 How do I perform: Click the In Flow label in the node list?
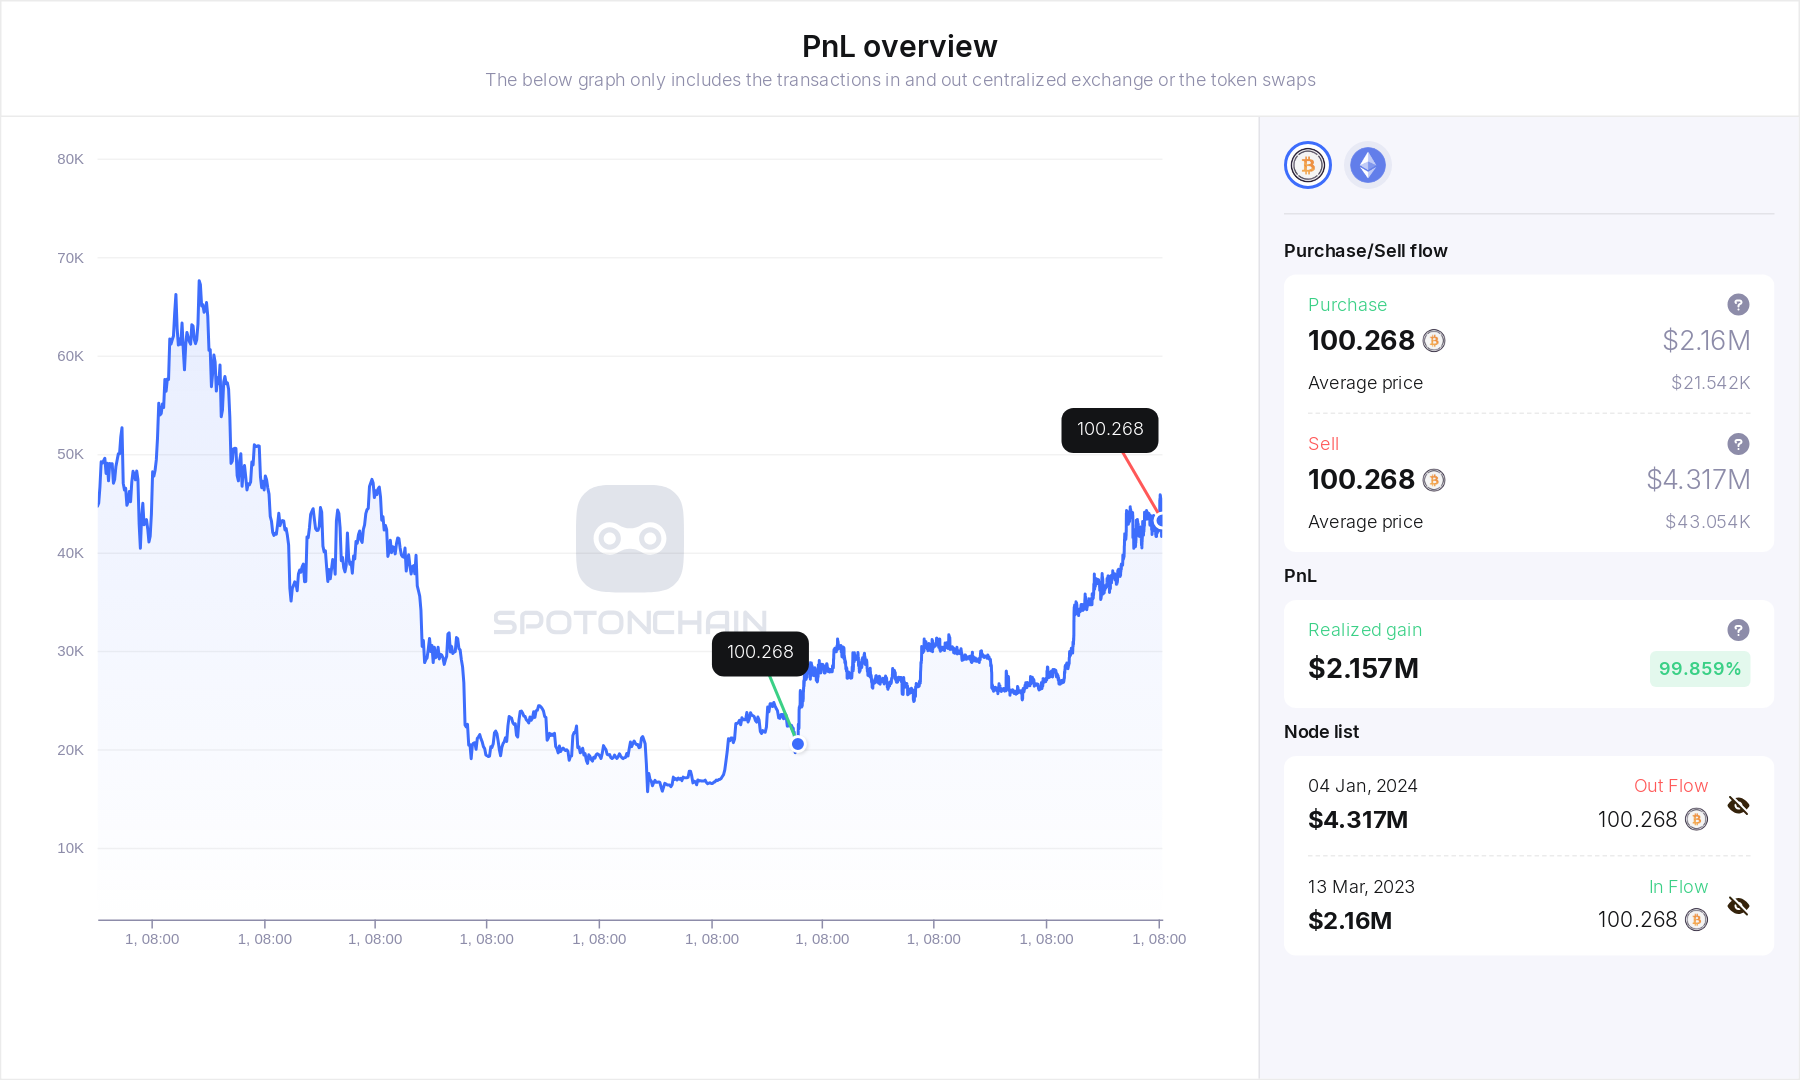(1678, 887)
